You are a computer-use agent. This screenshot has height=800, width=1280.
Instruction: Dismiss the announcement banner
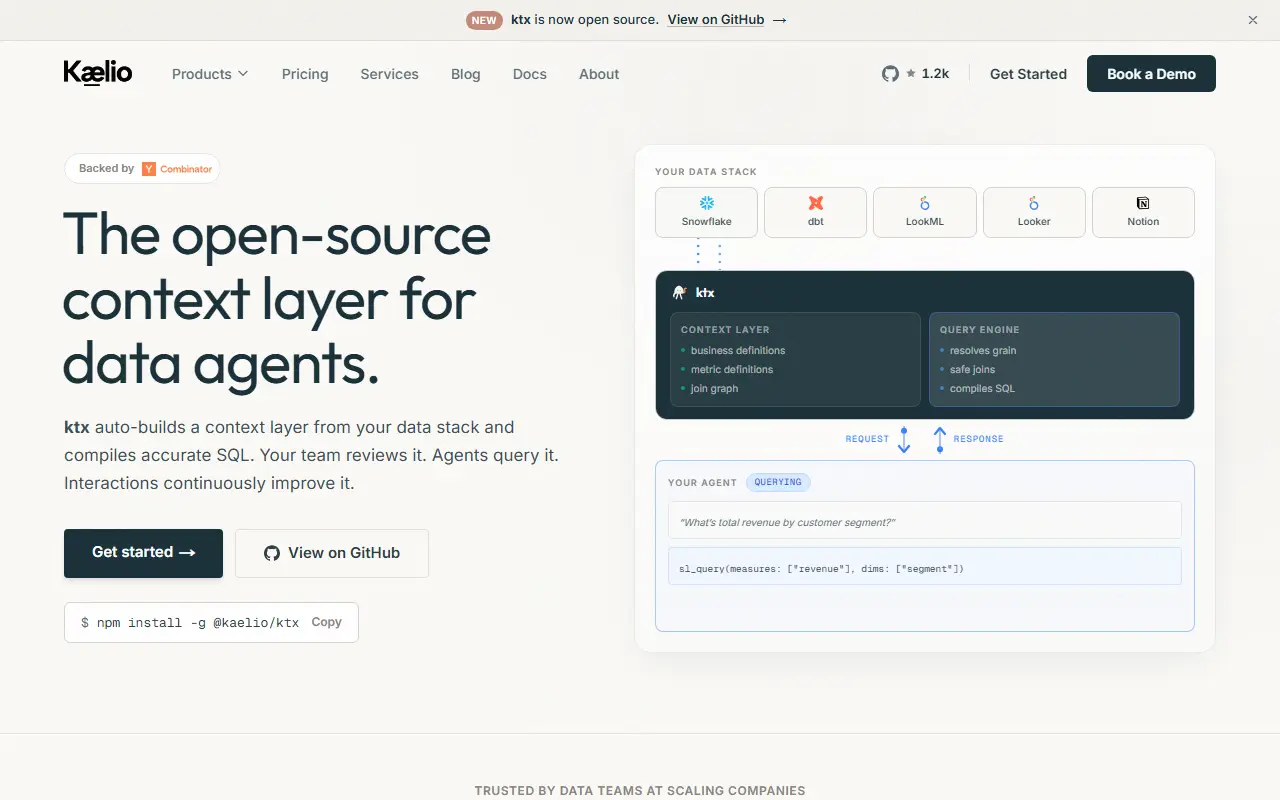1253,20
